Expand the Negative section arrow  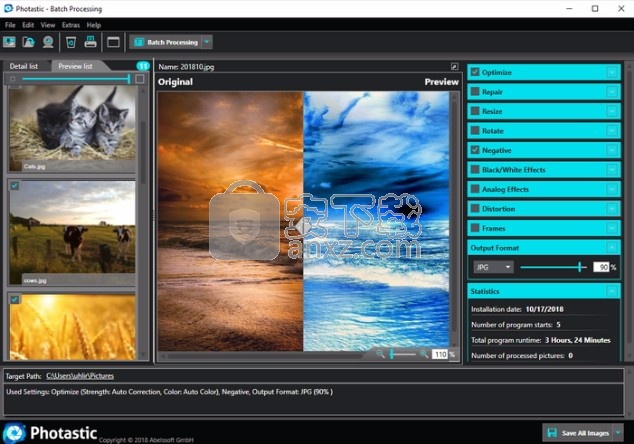612,150
